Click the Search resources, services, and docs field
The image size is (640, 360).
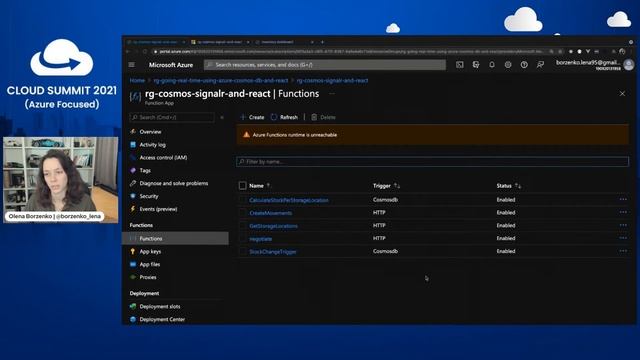click(325, 65)
